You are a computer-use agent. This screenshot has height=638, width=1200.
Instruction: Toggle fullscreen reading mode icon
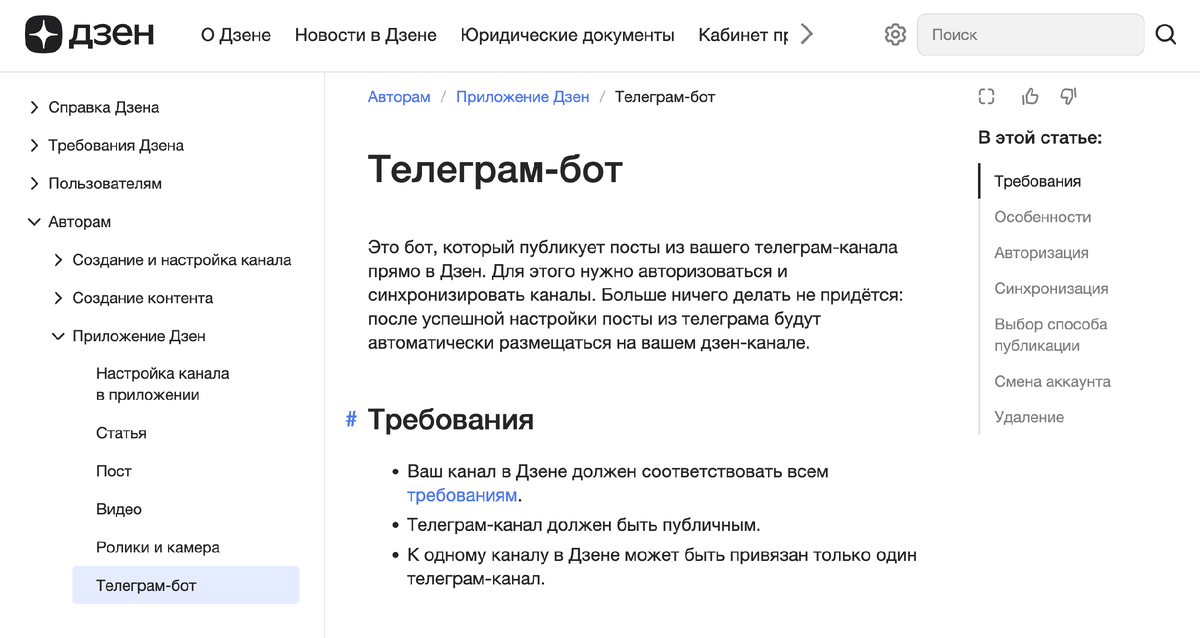[987, 97]
